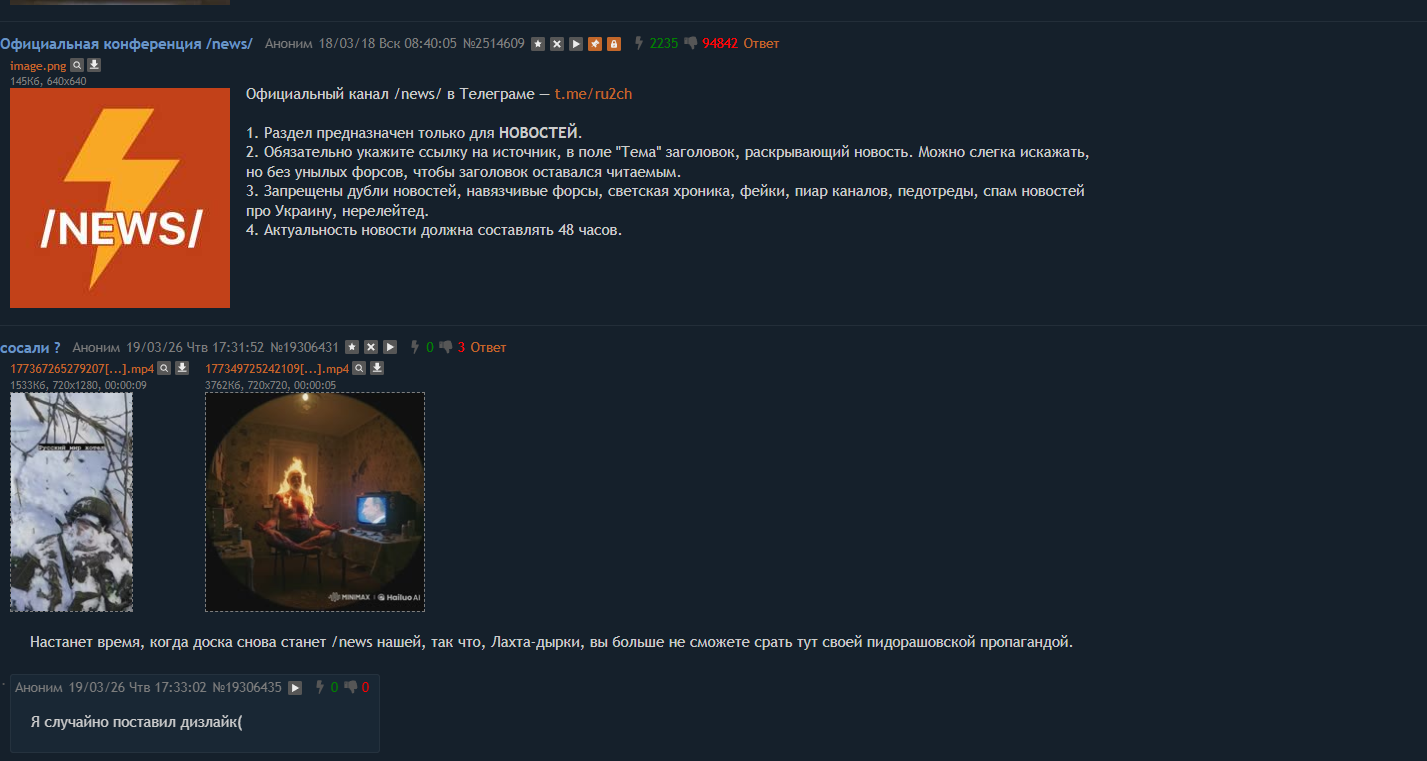Open post menu arrow of reply №19306435

[x=295, y=688]
